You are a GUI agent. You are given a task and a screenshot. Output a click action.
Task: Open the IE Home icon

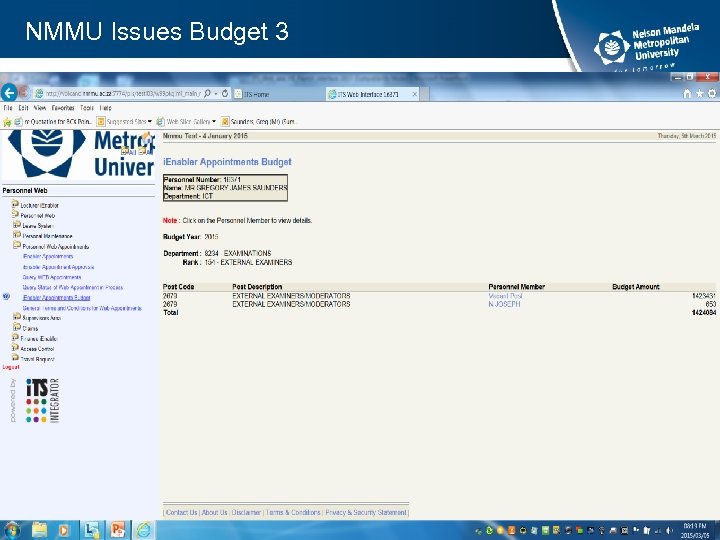click(x=687, y=94)
